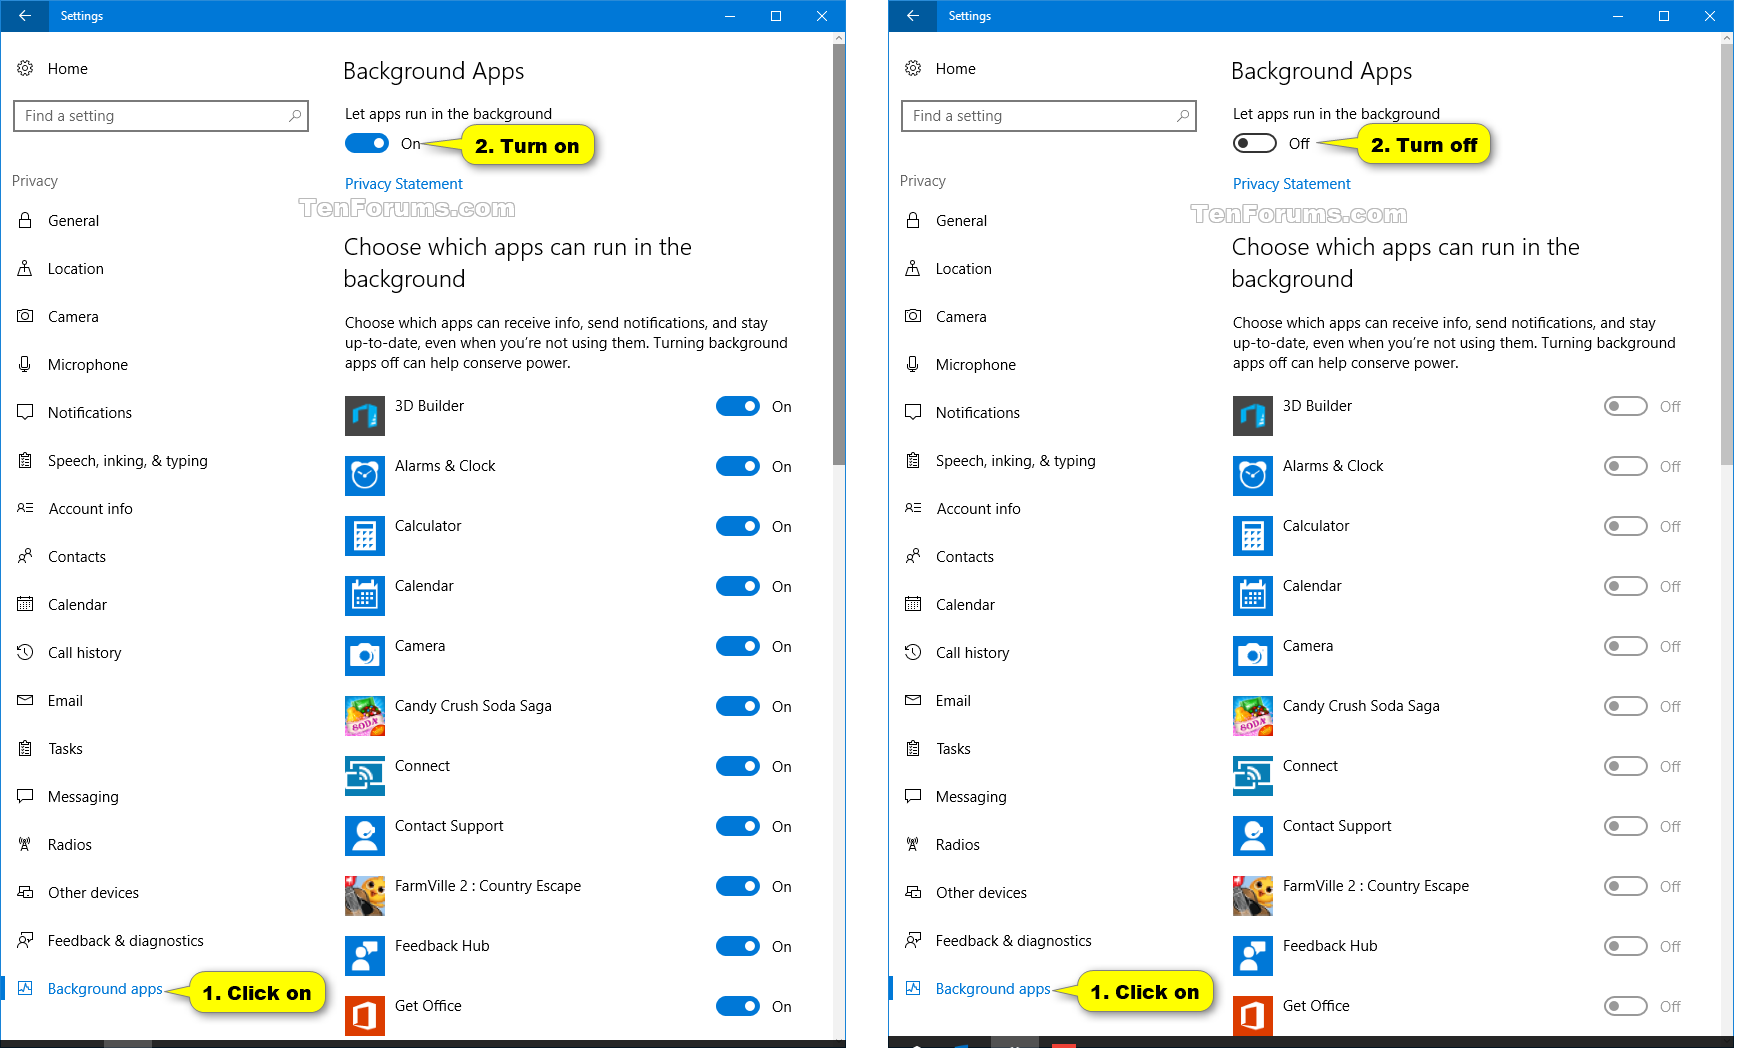This screenshot has width=1742, height=1052.
Task: Toggle Get Office switch in left window
Action: point(738,1006)
